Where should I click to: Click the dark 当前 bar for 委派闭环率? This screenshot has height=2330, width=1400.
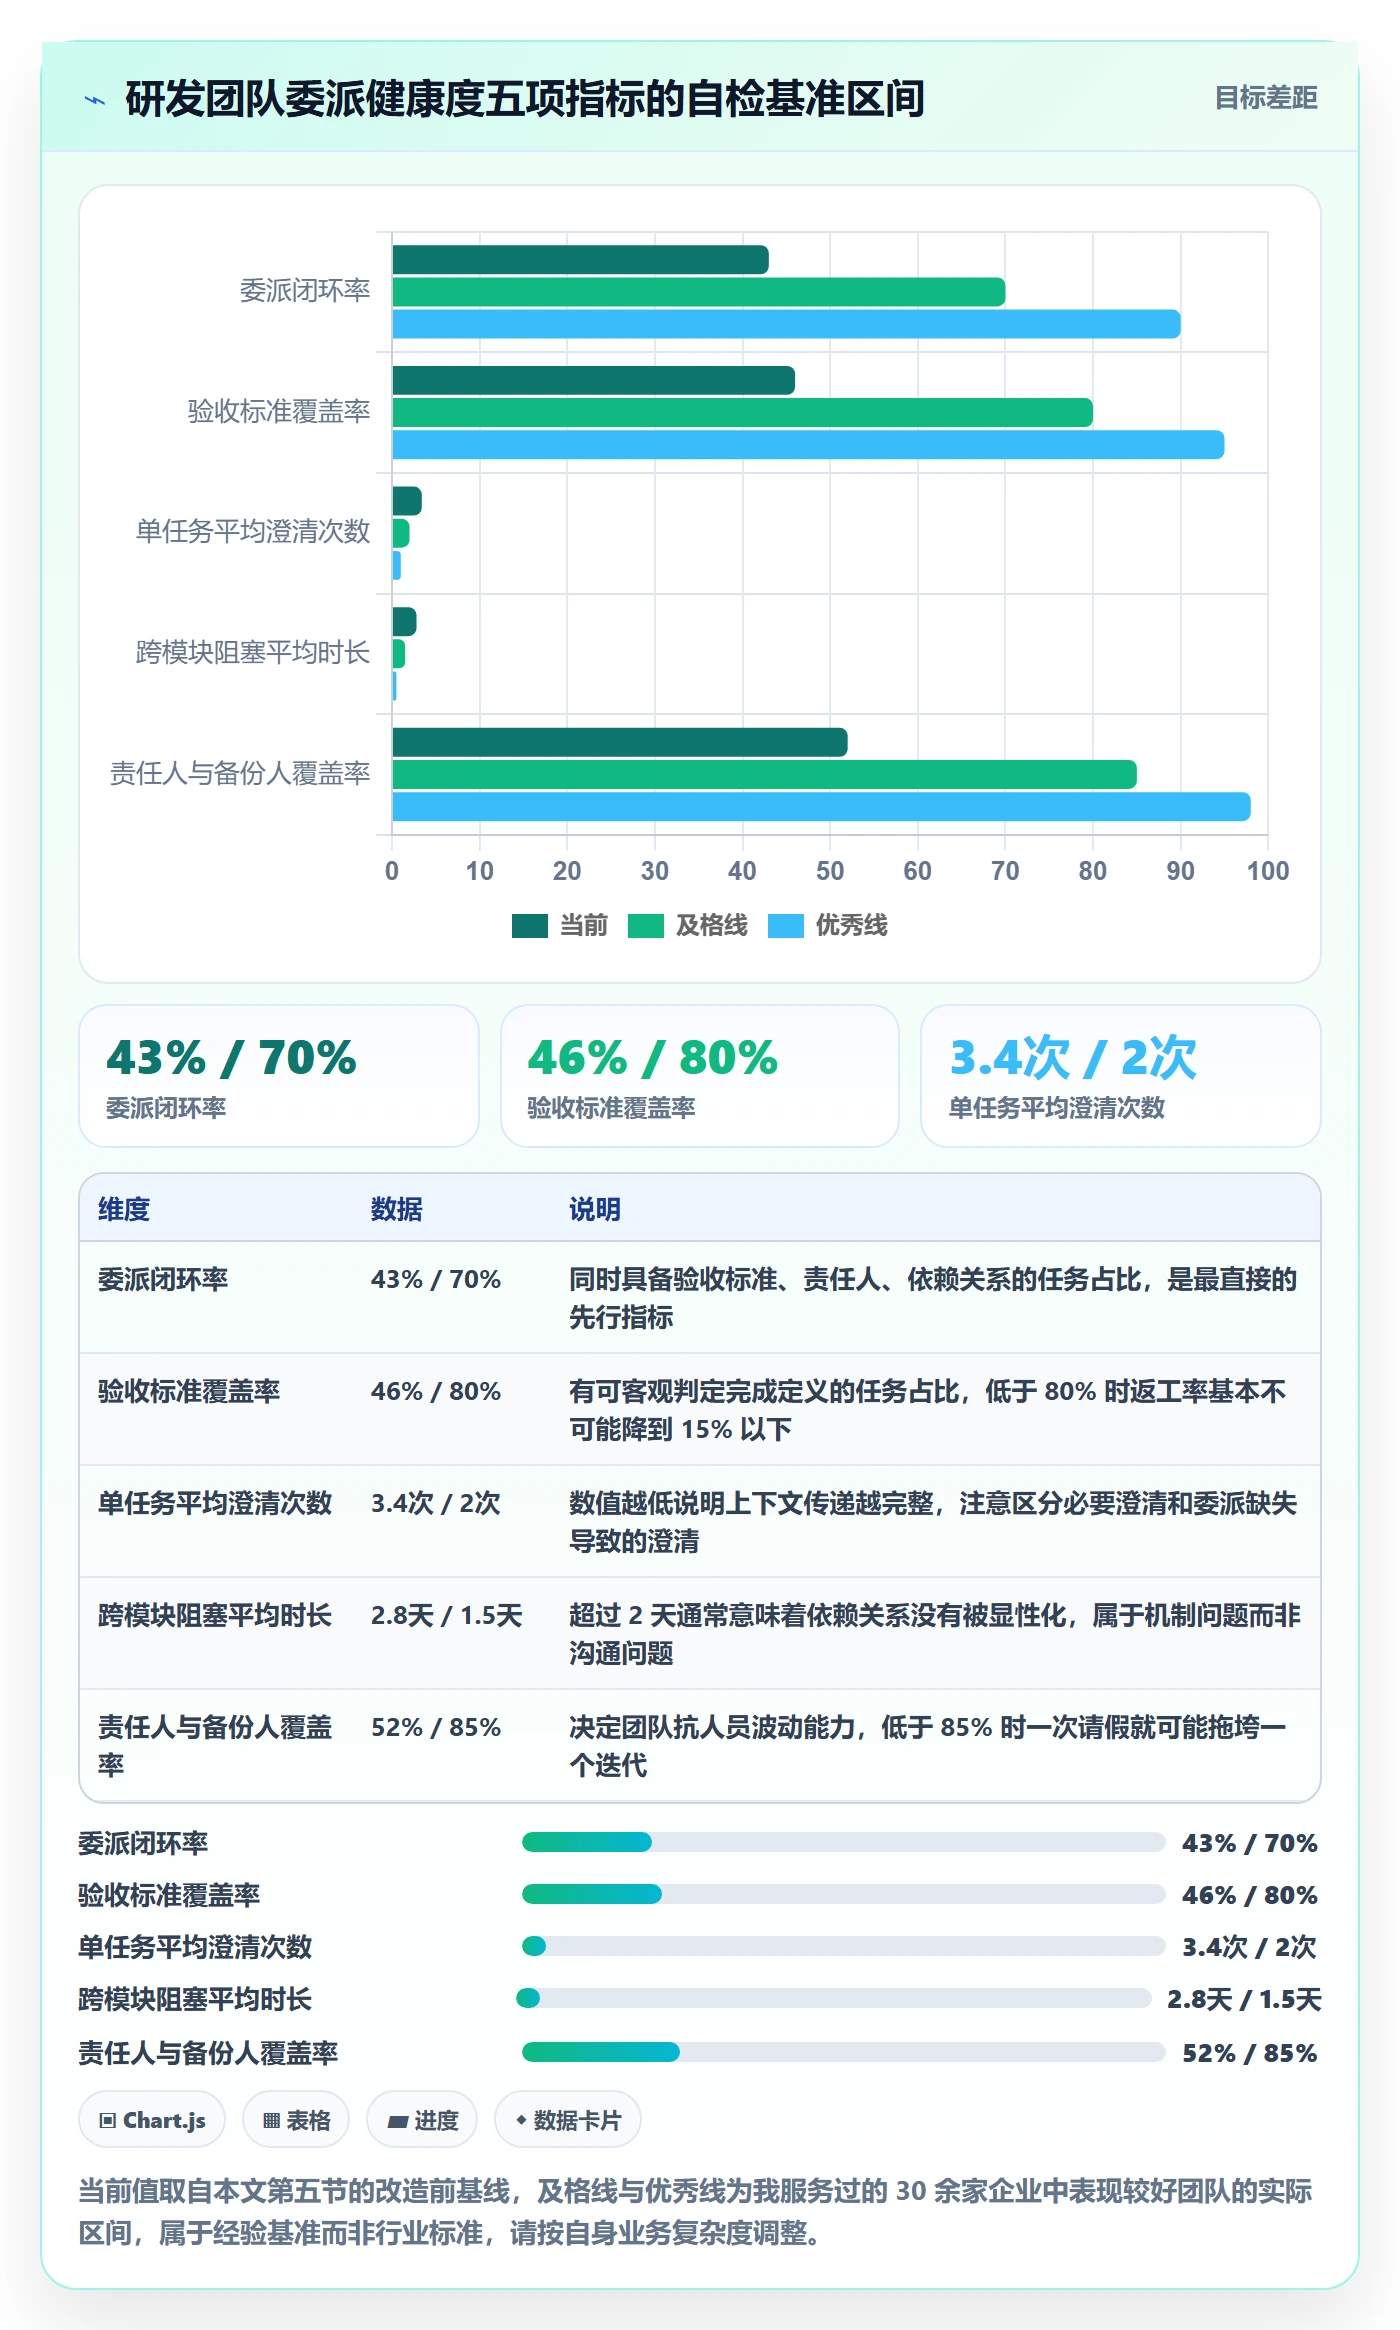coord(580,260)
